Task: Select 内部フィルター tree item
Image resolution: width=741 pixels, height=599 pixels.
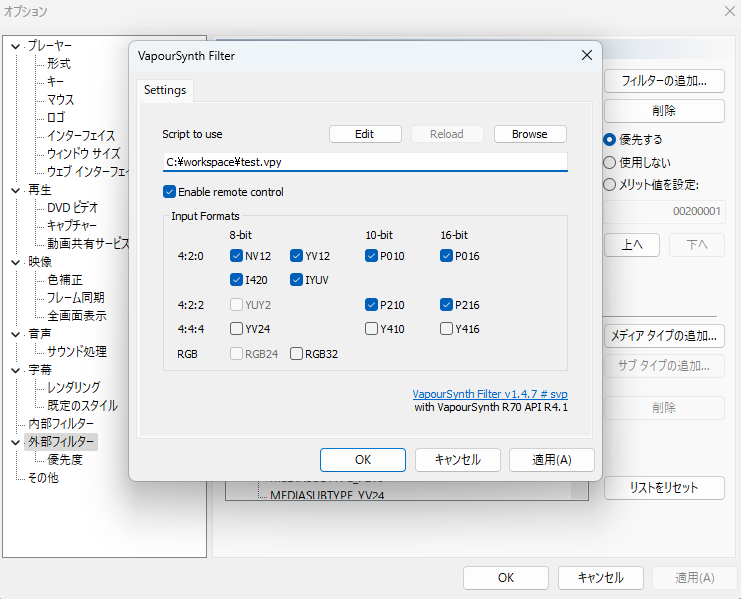Action: (x=61, y=424)
